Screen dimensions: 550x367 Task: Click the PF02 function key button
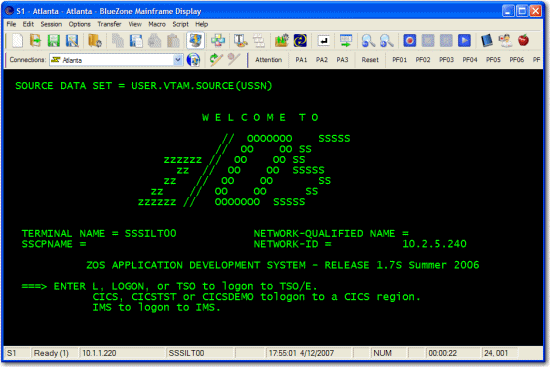point(423,60)
